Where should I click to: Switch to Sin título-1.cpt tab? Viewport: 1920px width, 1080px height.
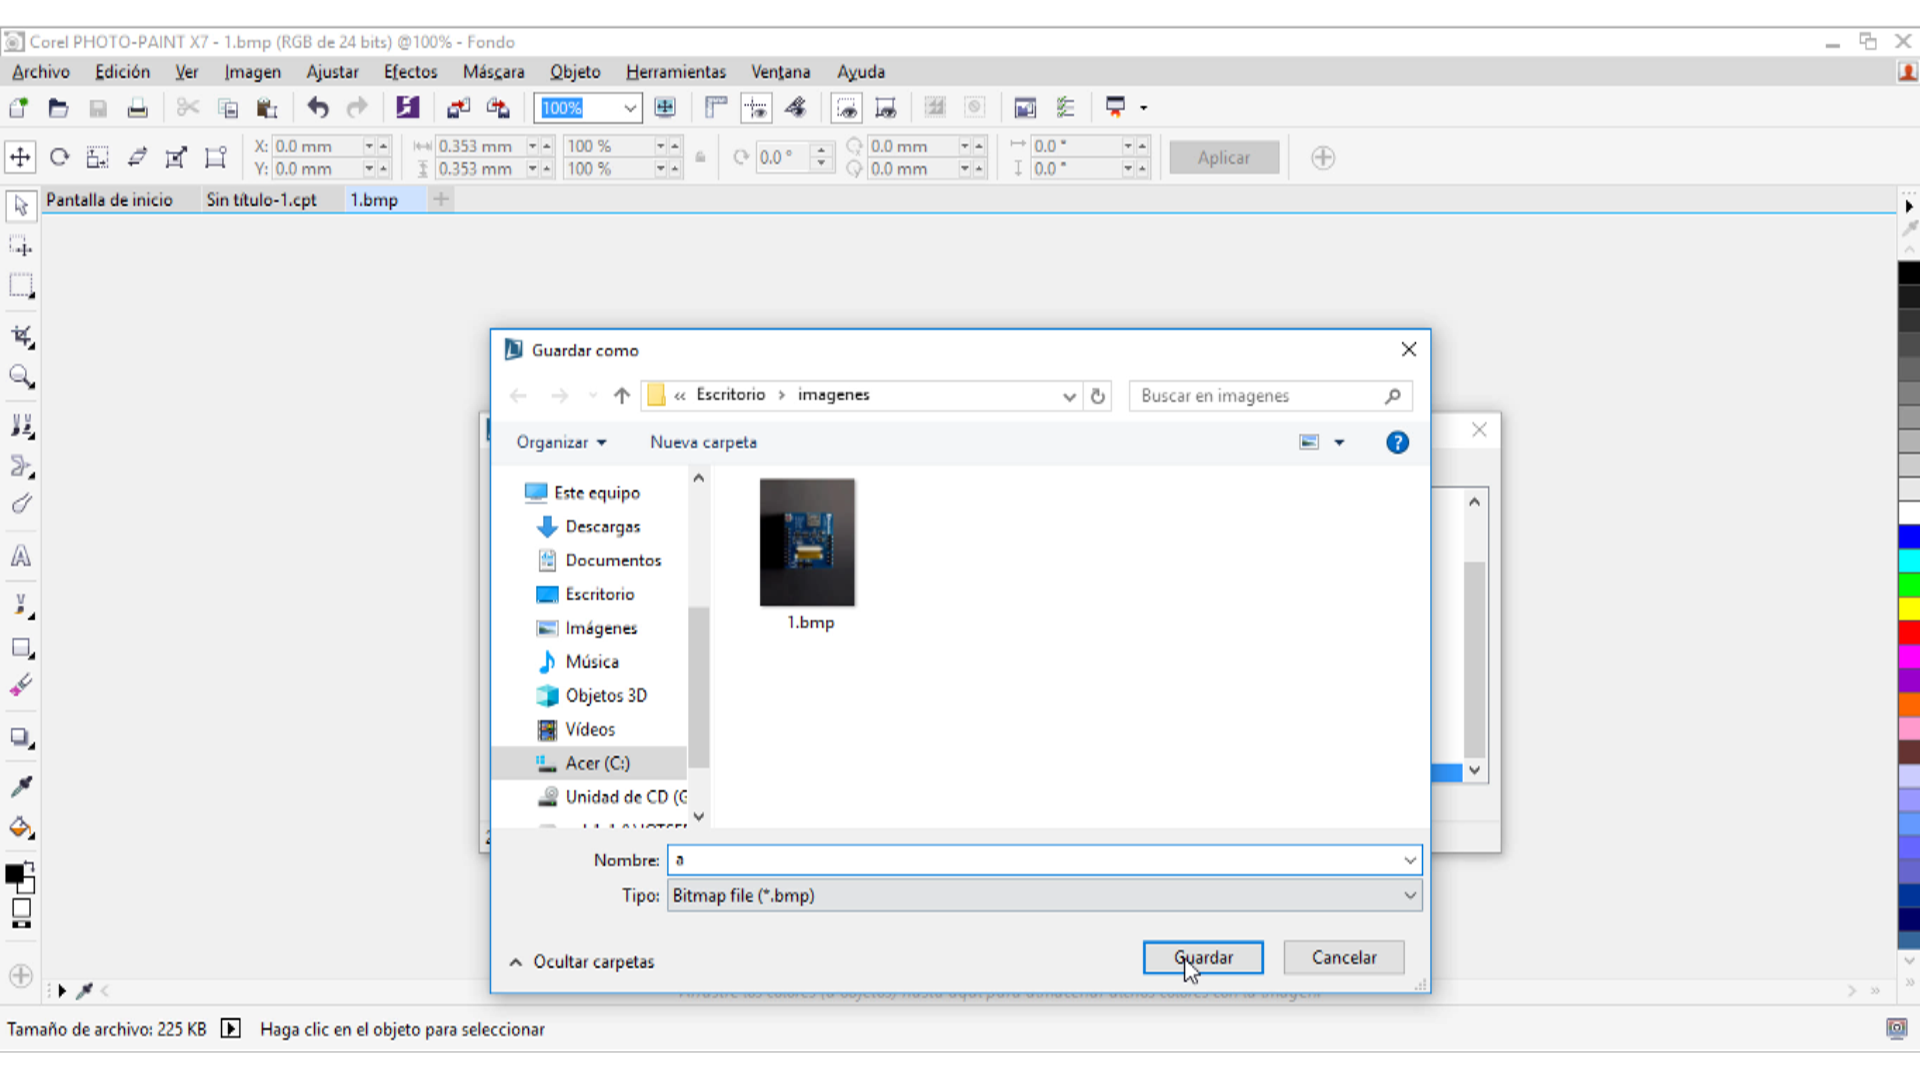pyautogui.click(x=261, y=200)
